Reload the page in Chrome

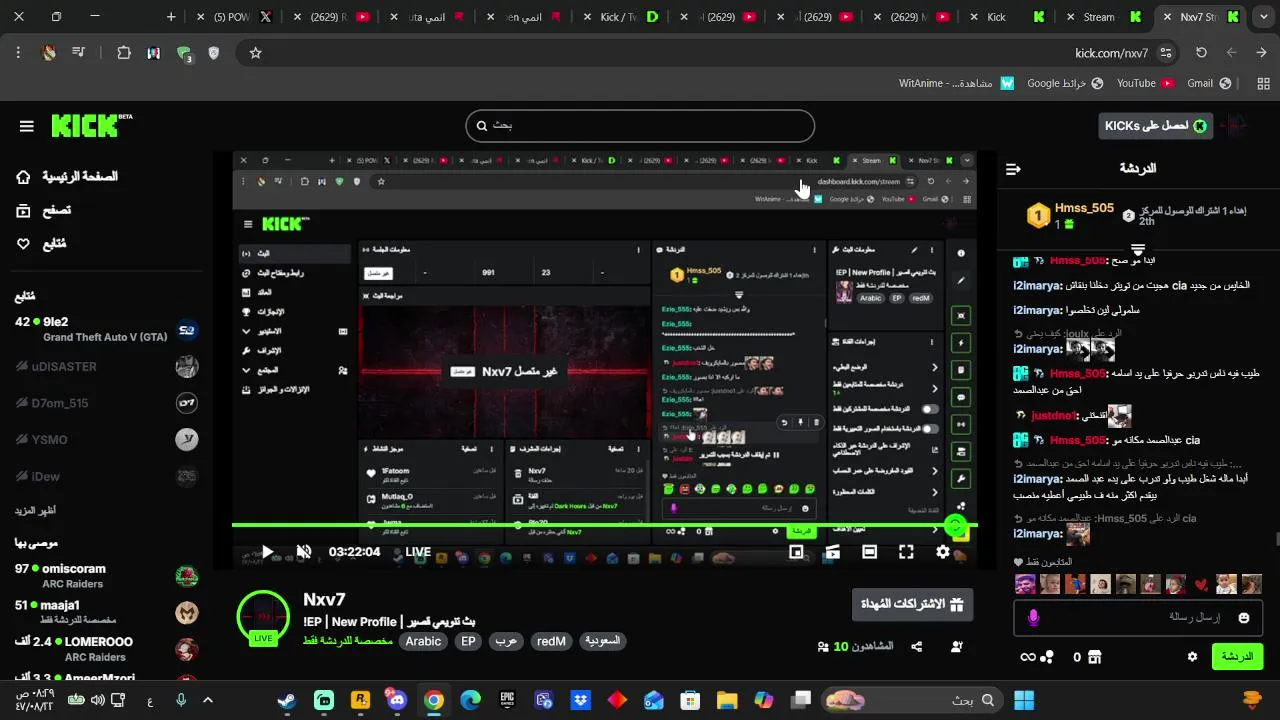click(1201, 53)
